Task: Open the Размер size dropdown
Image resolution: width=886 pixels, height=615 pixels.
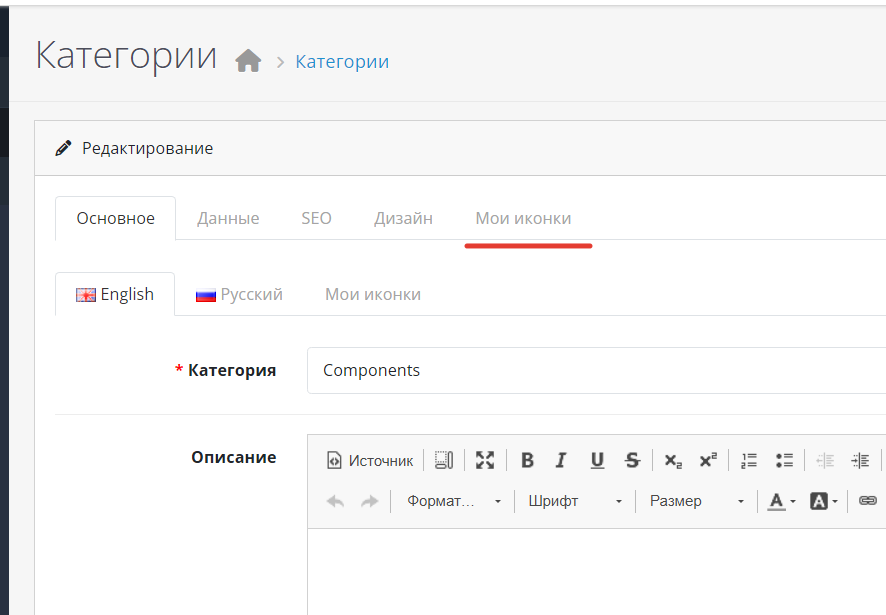Action: point(696,501)
